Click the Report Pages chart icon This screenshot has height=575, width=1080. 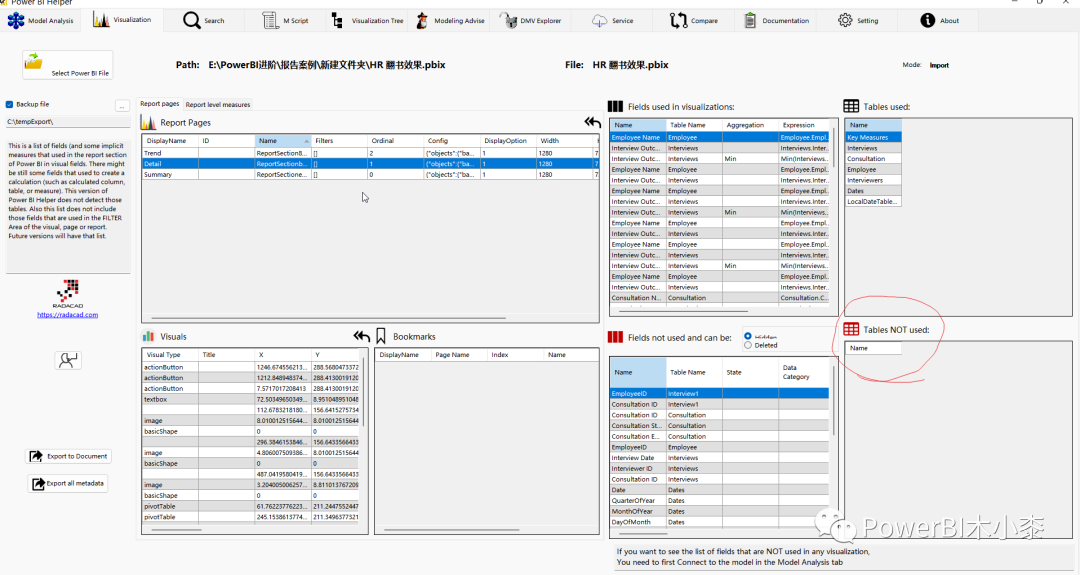click(148, 123)
